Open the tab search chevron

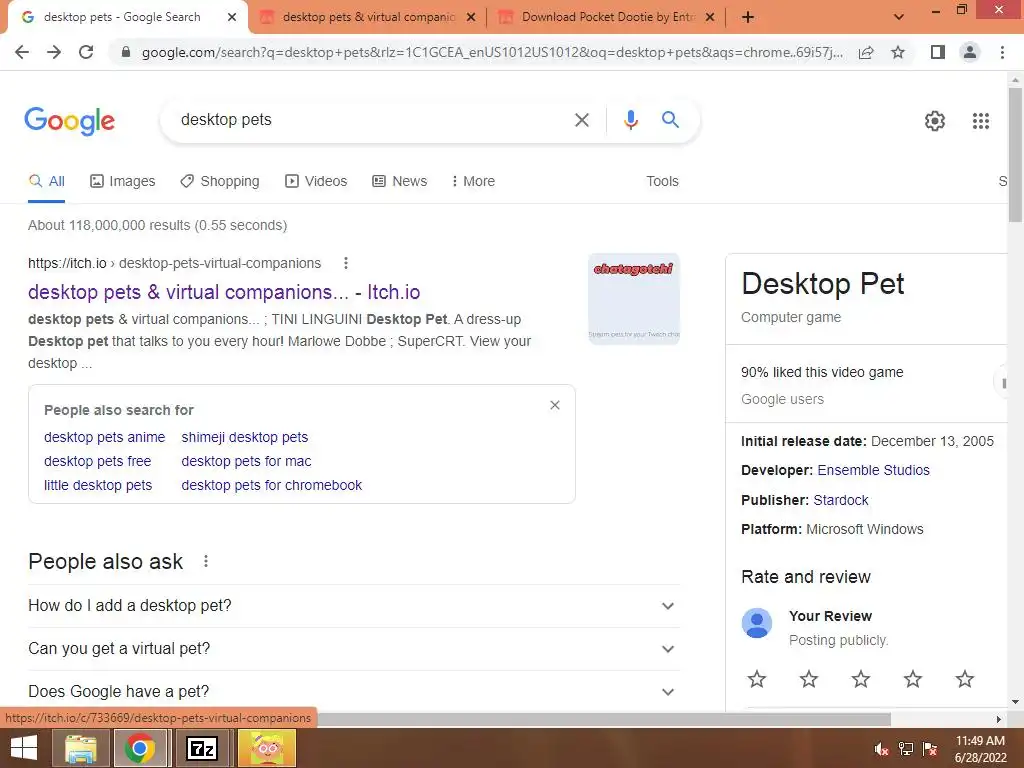pos(899,17)
